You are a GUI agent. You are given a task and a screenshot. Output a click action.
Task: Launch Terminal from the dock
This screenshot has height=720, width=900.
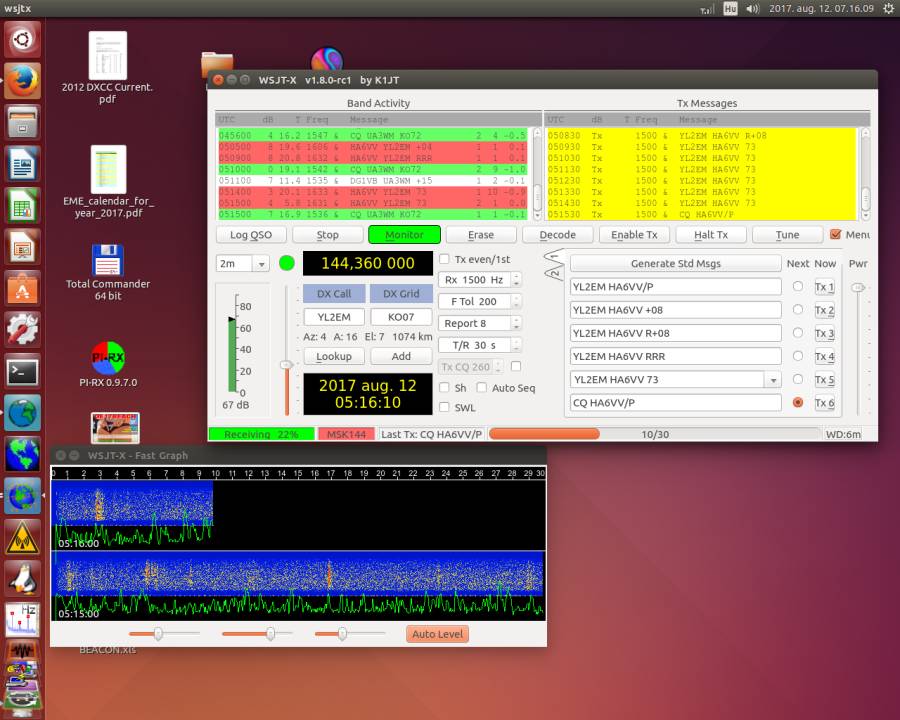pyautogui.click(x=22, y=371)
